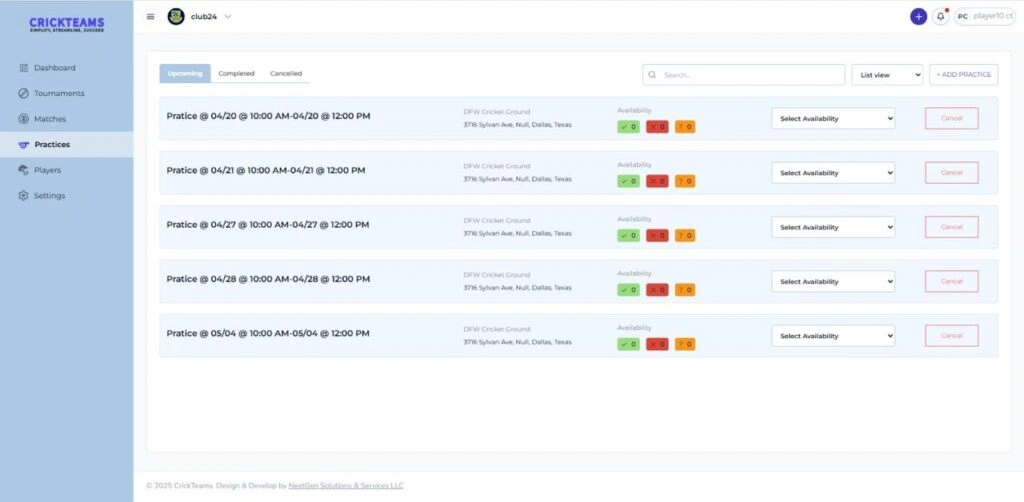The height and width of the screenshot is (502, 1024).
Task: Switch to the Completed tab
Action: click(236, 74)
